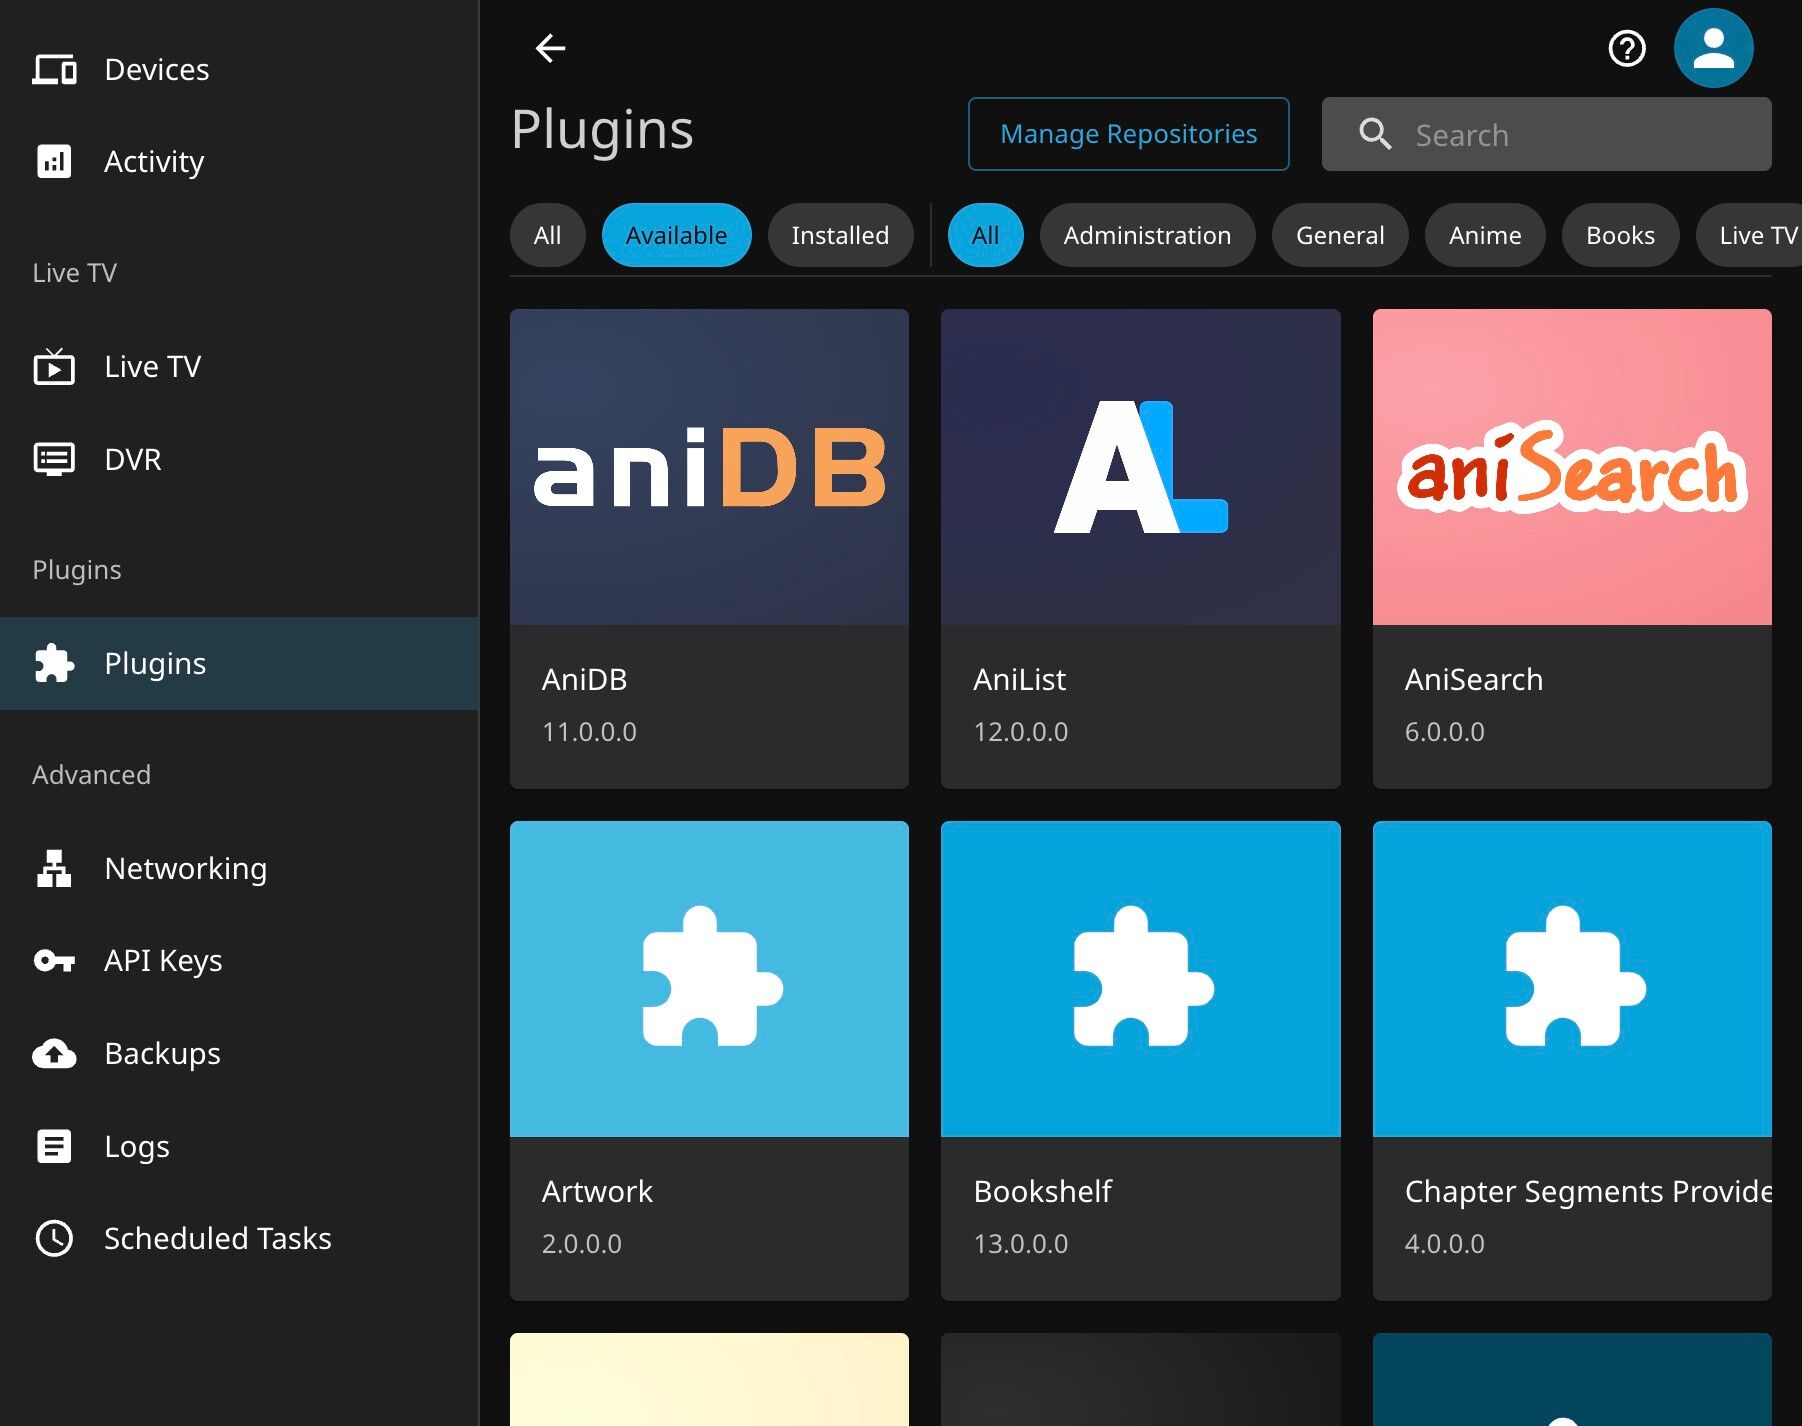Click the Scheduled Tasks clock icon
Viewport: 1802px width, 1426px height.
pos(54,1239)
